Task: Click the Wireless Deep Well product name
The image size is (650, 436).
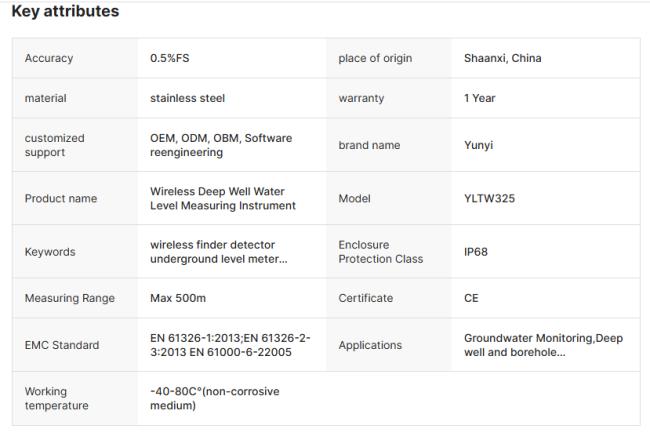Action: [222, 198]
